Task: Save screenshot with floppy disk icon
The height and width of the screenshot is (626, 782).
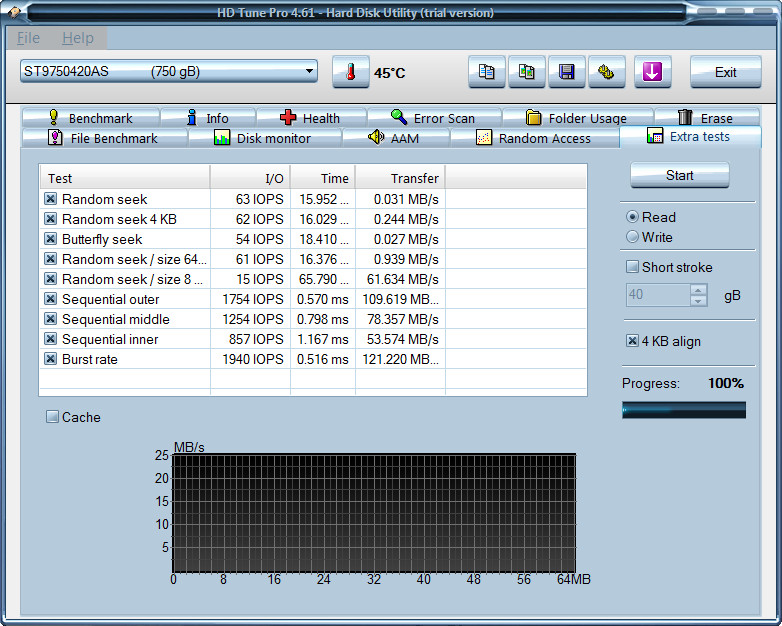Action: coord(566,72)
